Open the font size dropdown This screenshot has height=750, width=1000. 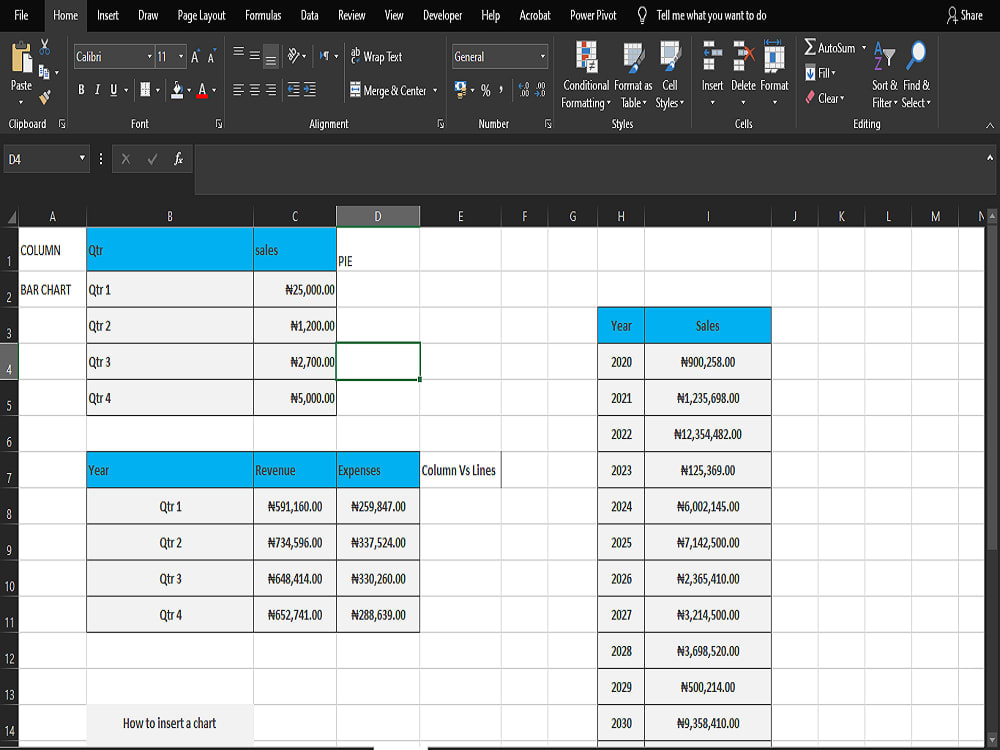(181, 57)
